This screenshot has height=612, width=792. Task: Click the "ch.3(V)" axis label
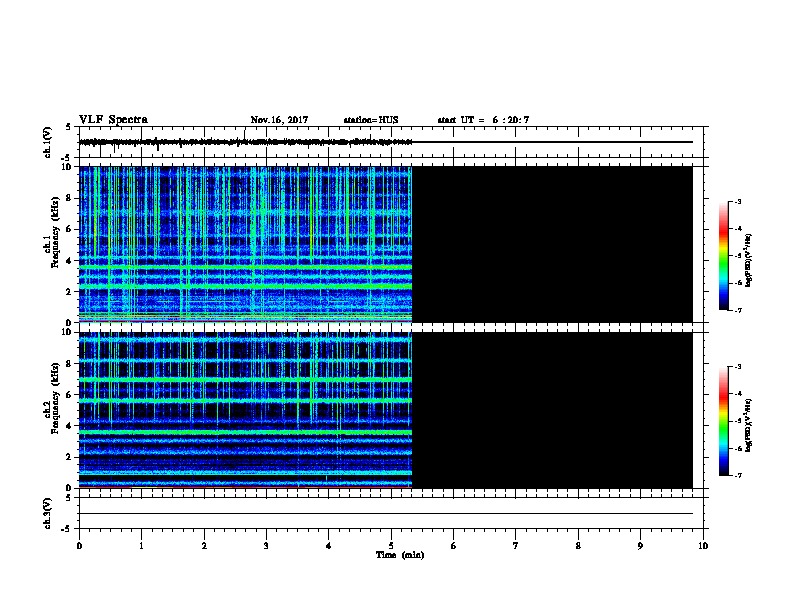tap(47, 514)
